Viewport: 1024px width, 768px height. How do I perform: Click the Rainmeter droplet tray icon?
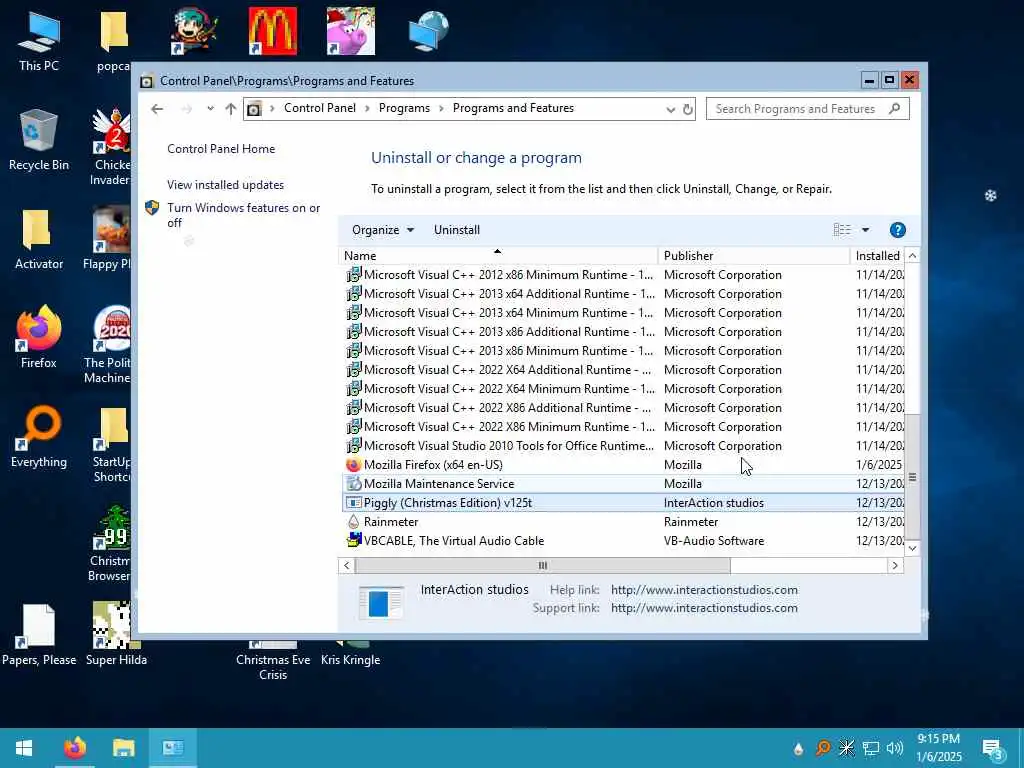pos(798,749)
